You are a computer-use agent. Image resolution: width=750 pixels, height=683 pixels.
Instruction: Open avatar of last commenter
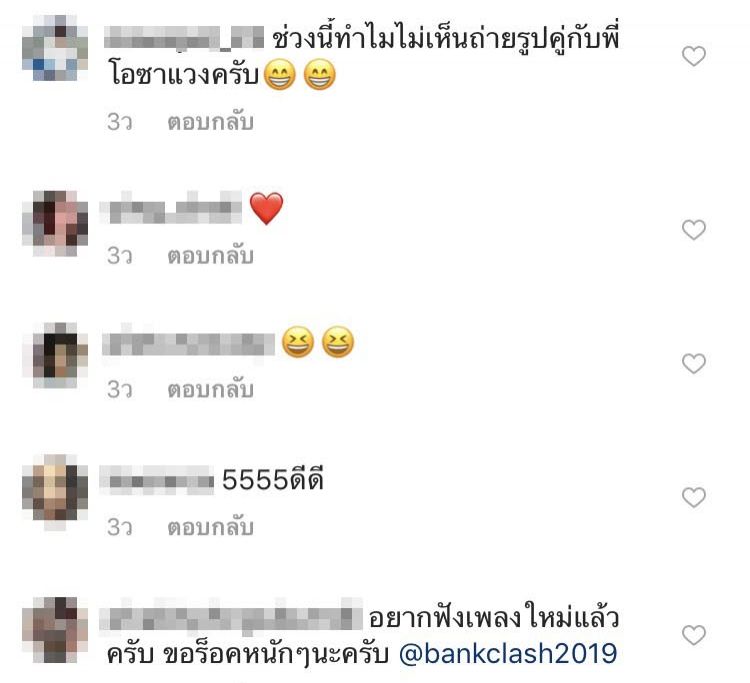click(x=55, y=629)
